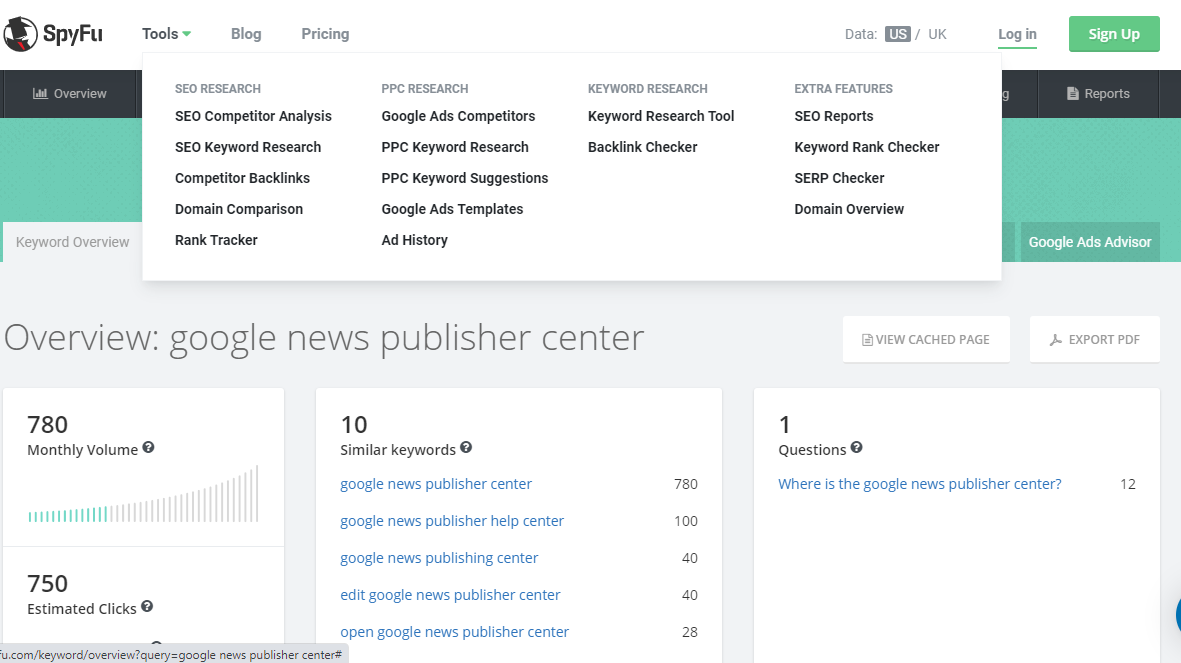
Task: Open 'open google news publisher center' link
Action: click(454, 631)
